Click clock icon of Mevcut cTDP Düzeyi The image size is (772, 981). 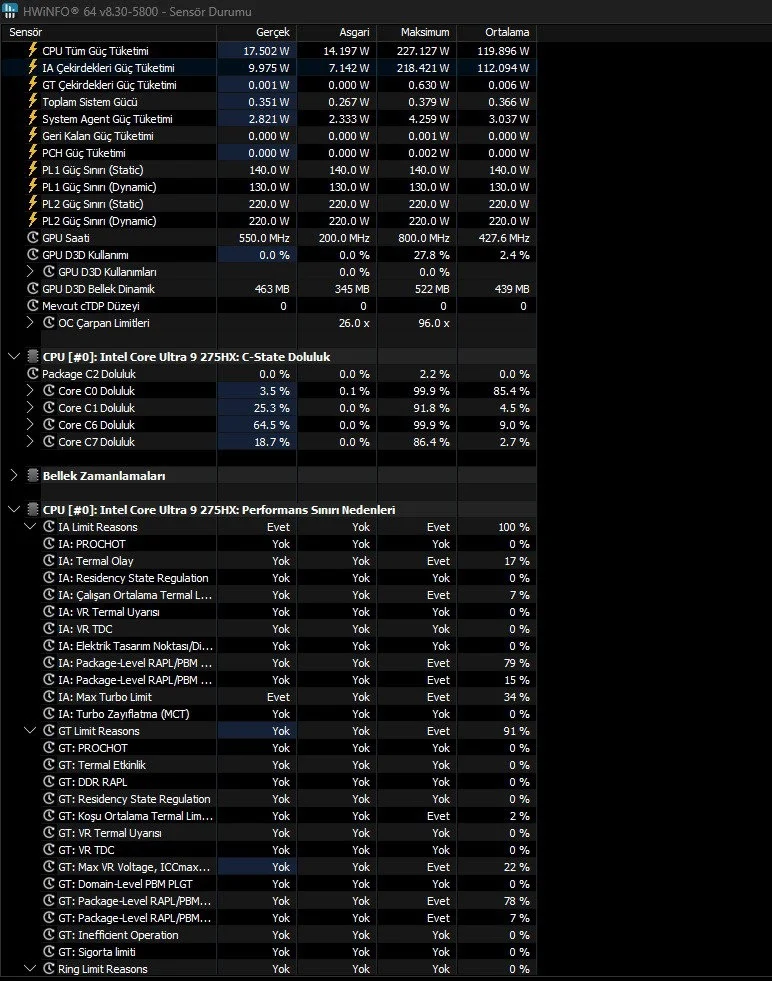[x=33, y=305]
